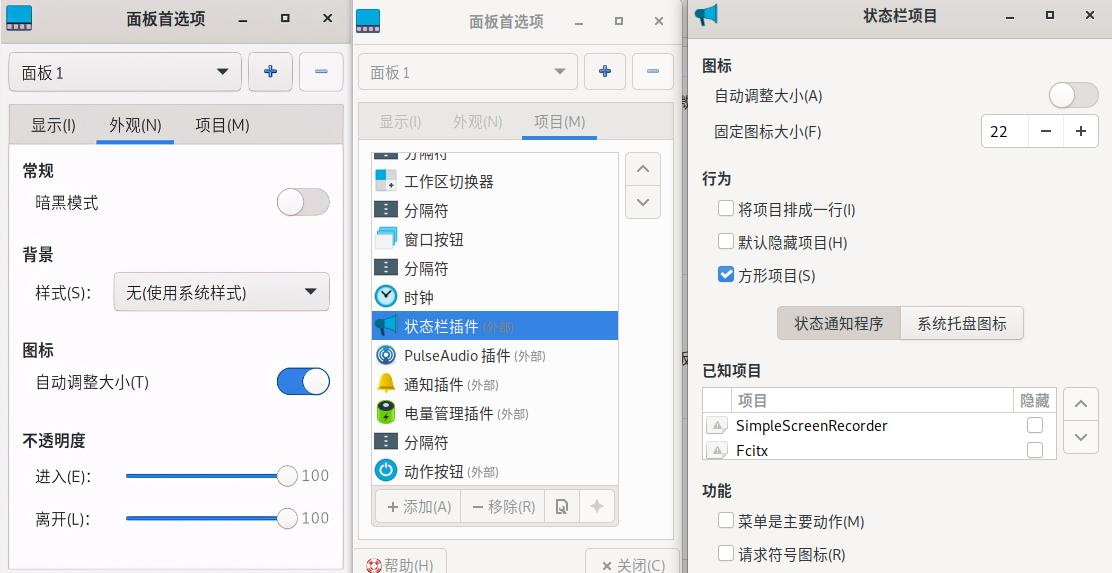This screenshot has height=573, width=1112.
Task: Click 进入(E) opacity slider
Action: pyautogui.click(x=211, y=476)
